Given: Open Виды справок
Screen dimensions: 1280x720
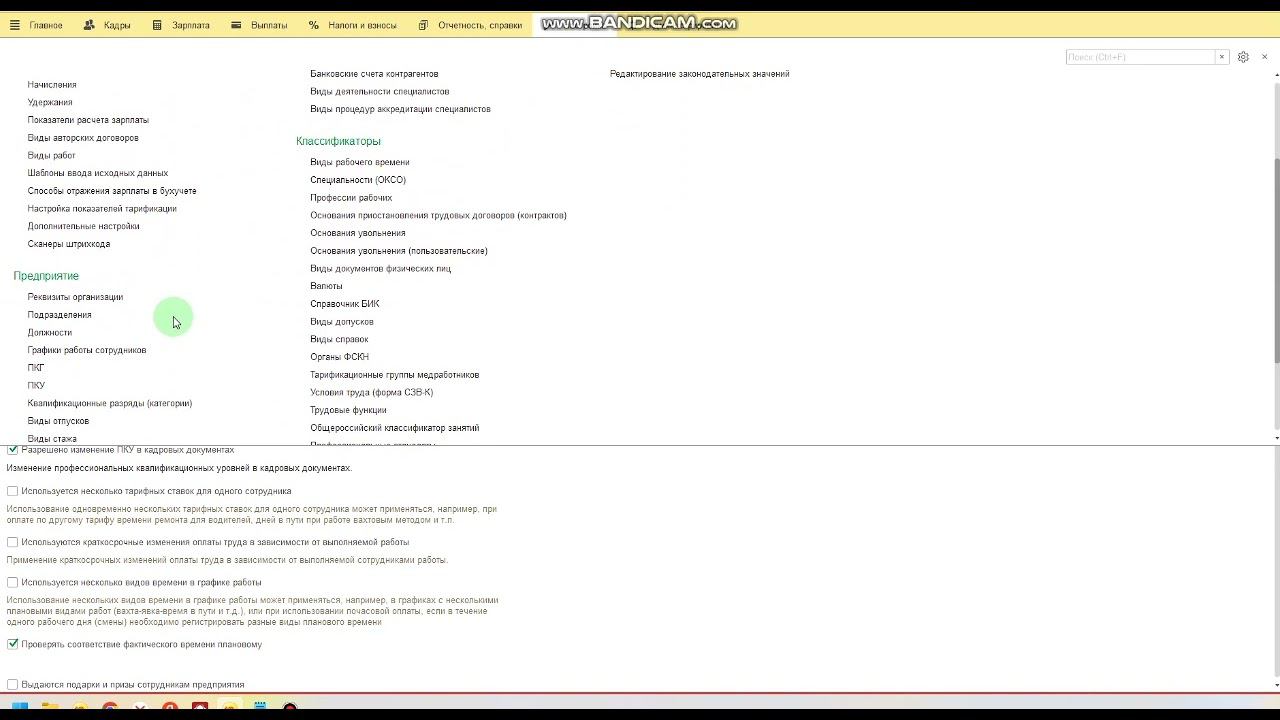Looking at the screenshot, I should [339, 339].
